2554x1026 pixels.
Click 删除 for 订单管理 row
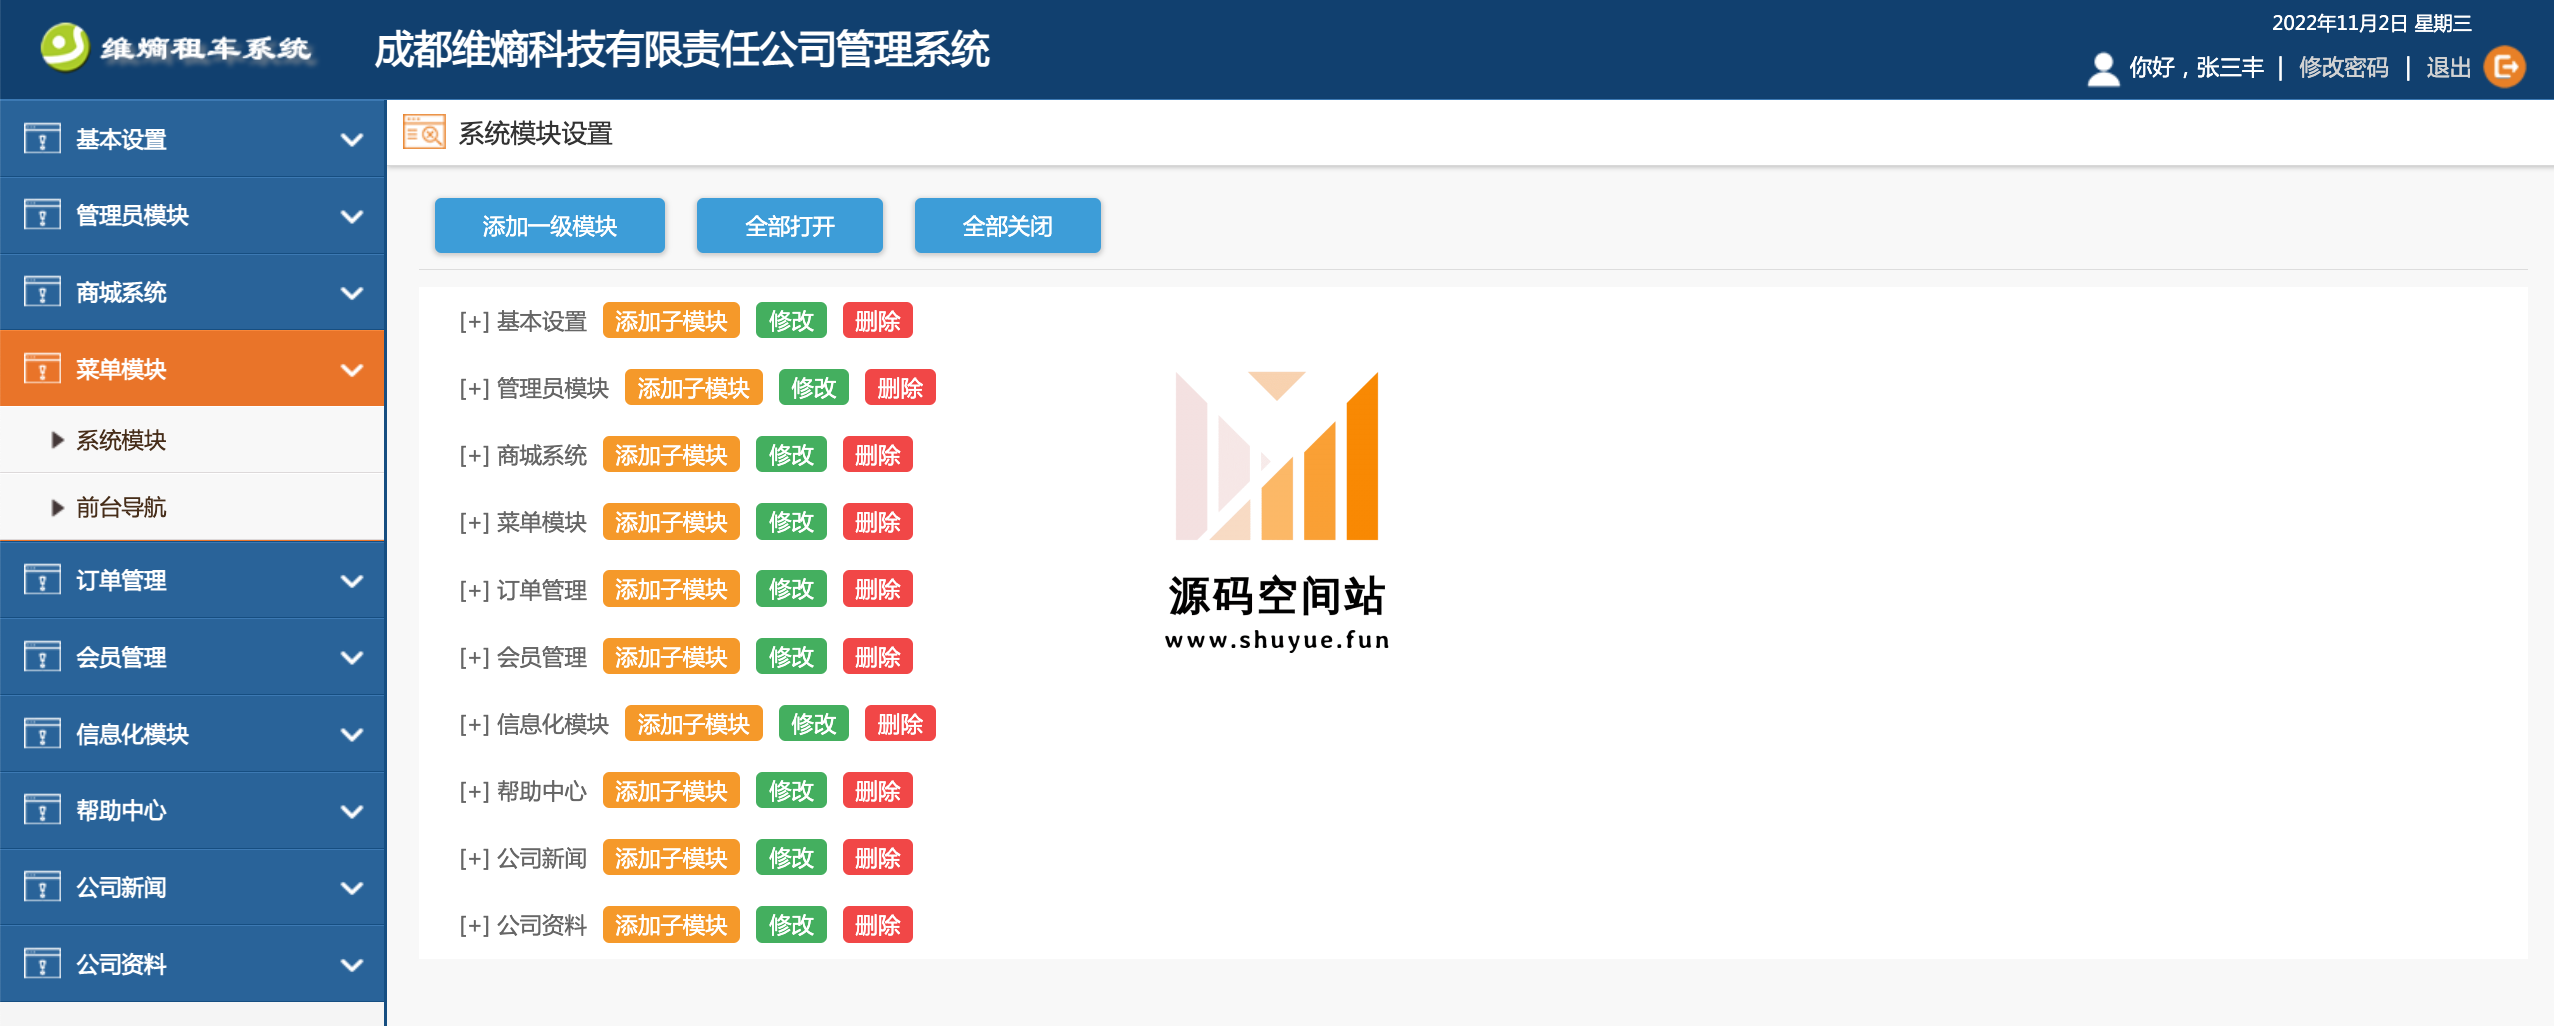click(878, 589)
